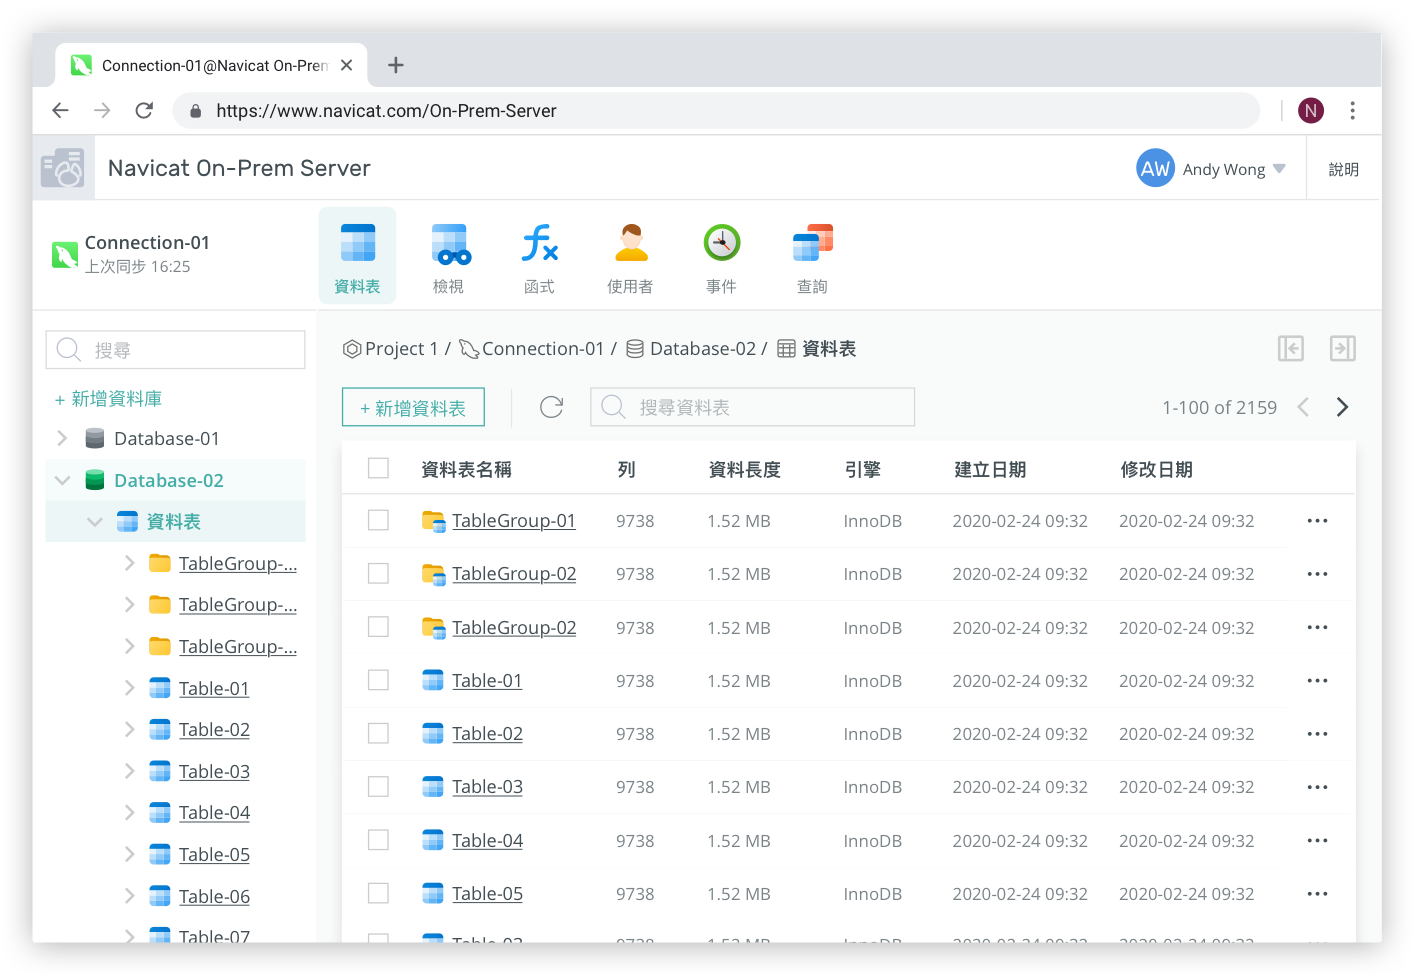The image size is (1415, 975).
Task: Open the Table-04 link in the list
Action: 487,841
